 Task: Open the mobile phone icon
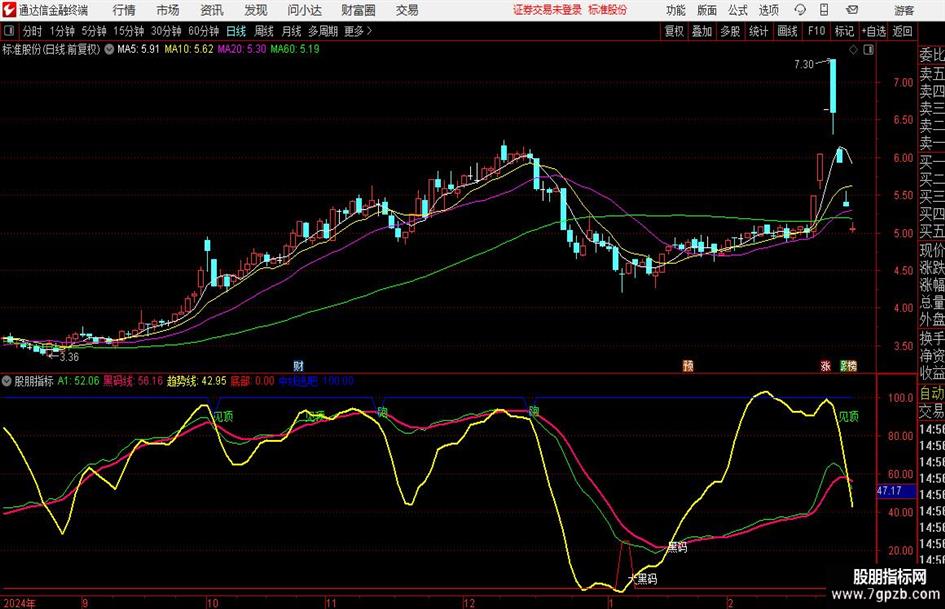coord(824,10)
